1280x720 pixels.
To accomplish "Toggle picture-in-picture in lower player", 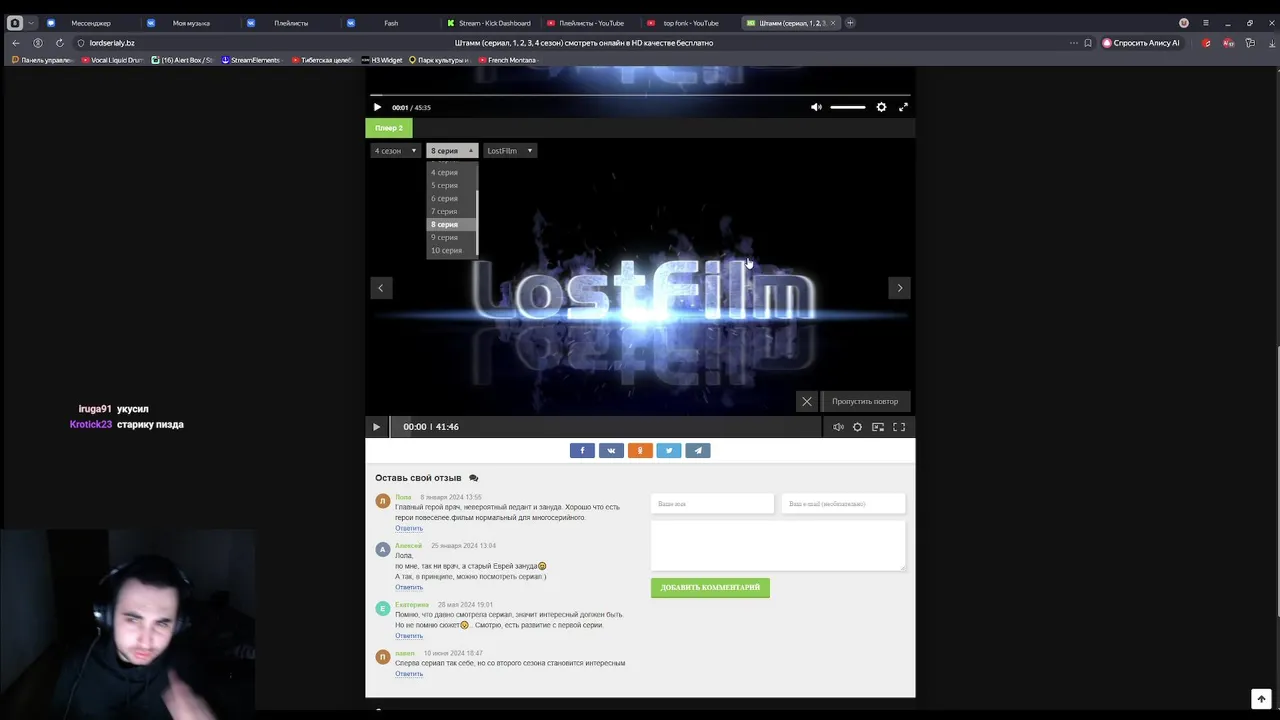I will click(878, 427).
